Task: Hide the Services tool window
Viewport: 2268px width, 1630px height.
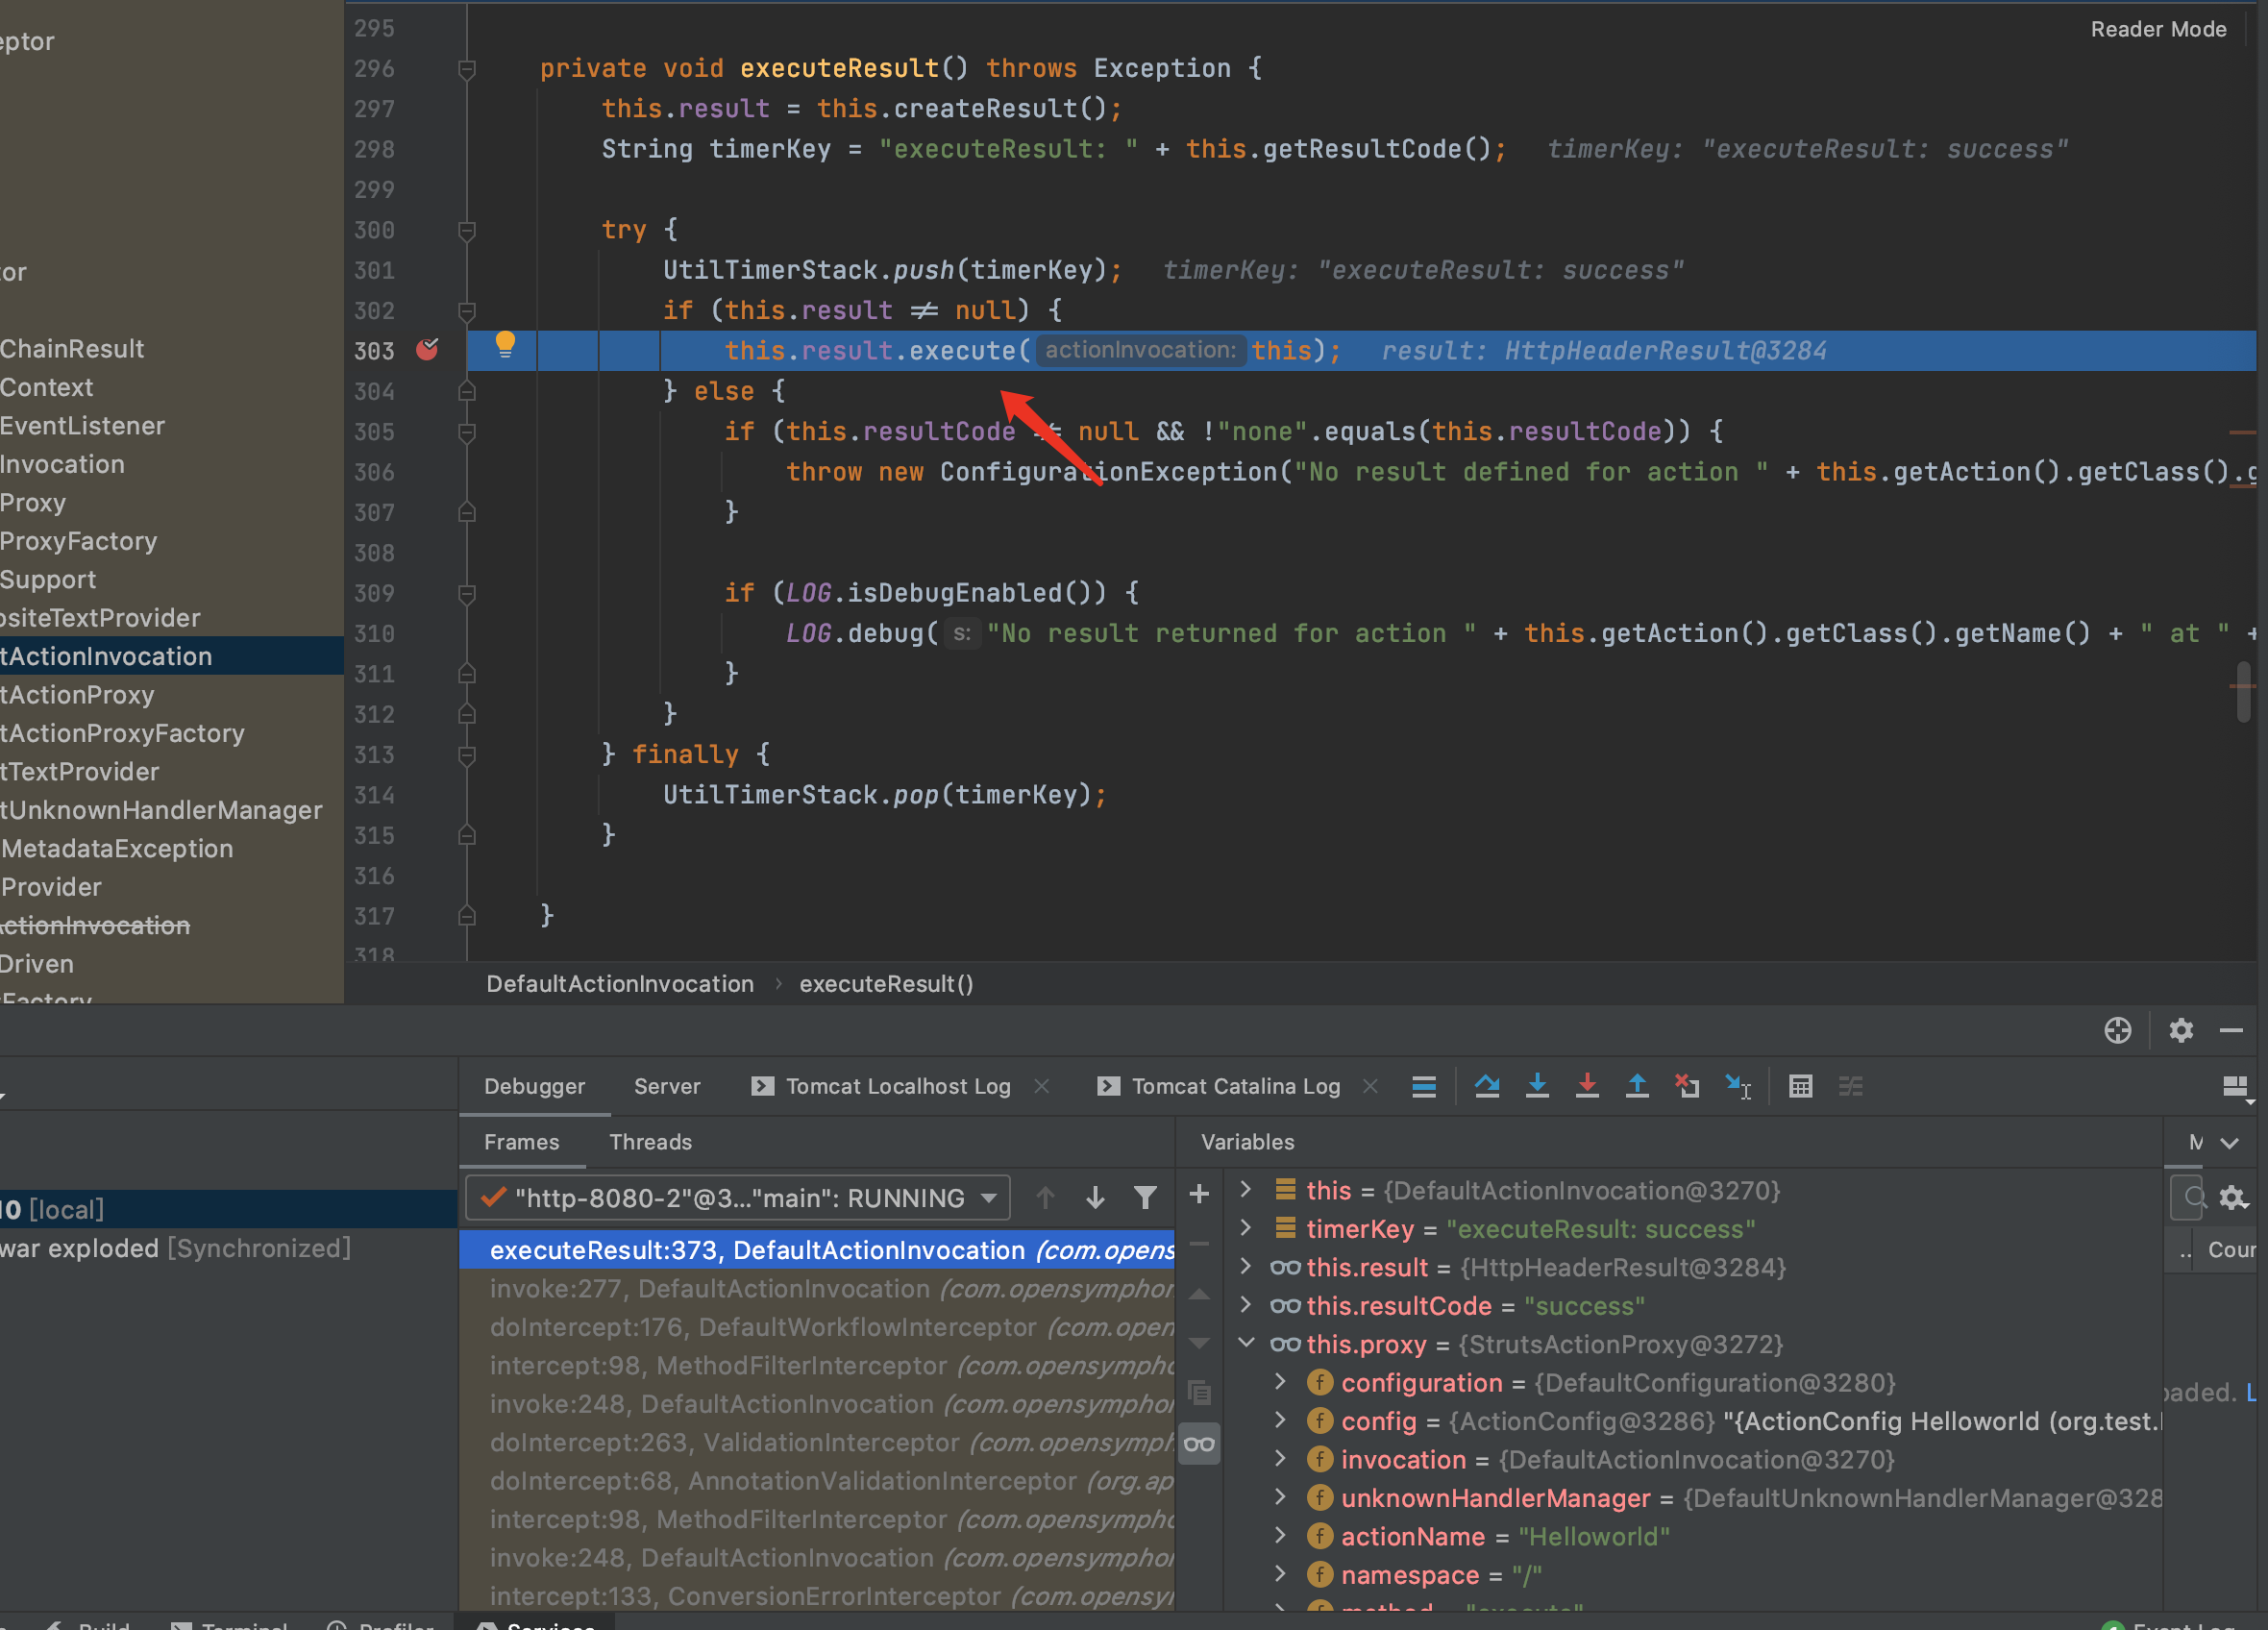Action: pyautogui.click(x=2231, y=1030)
